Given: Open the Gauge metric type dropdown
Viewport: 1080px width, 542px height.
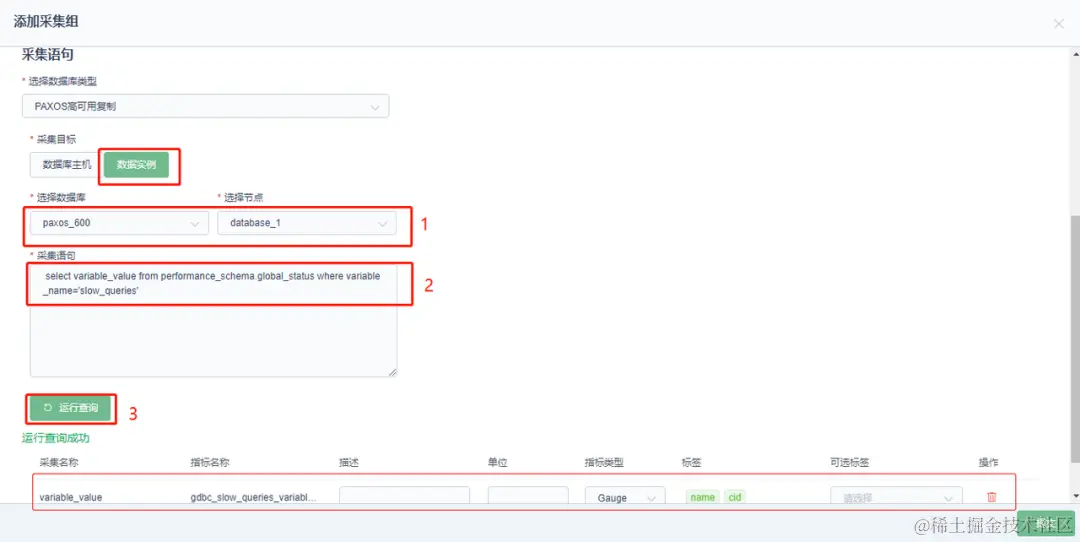Looking at the screenshot, I should coord(625,497).
